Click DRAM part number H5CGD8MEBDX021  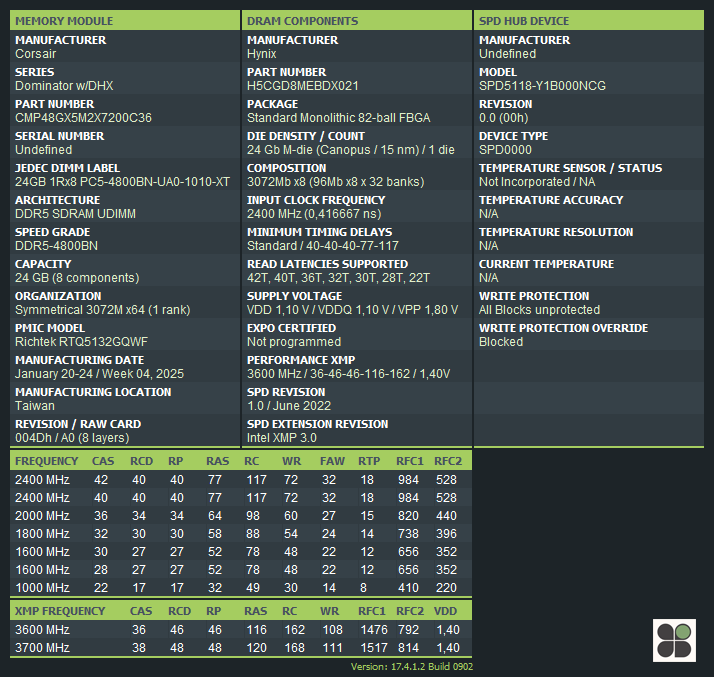click(303, 86)
